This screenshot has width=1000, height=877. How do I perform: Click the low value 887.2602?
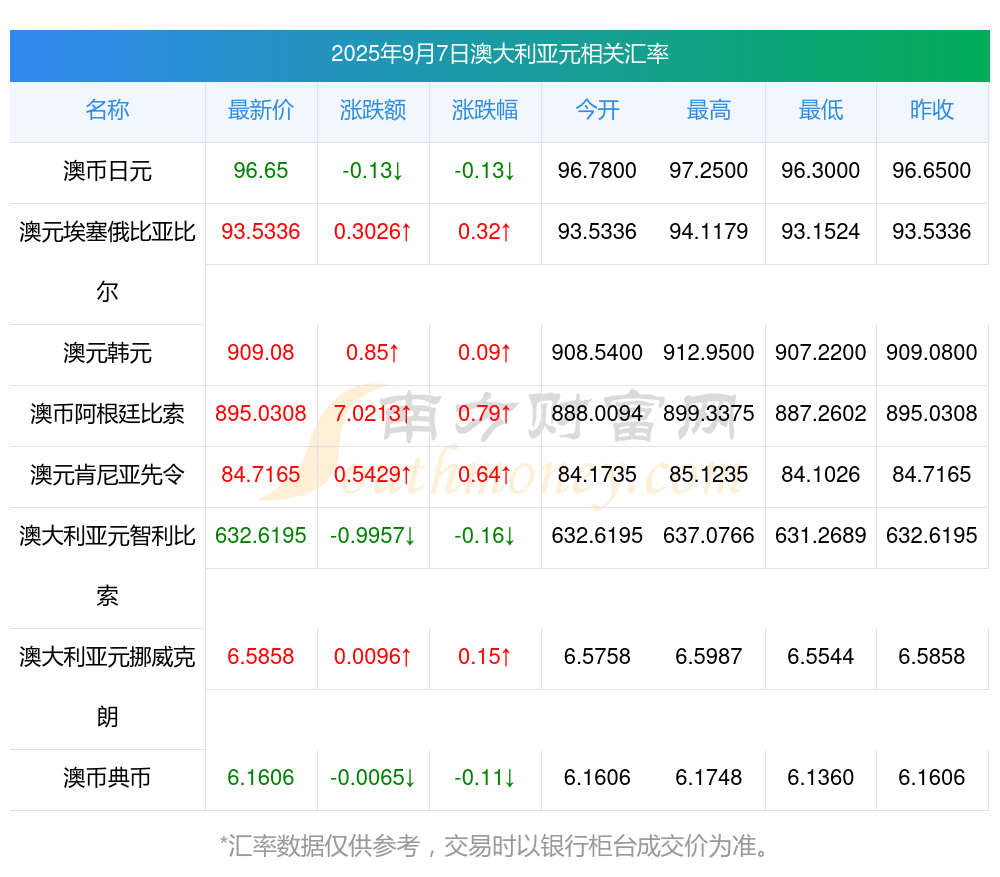[x=821, y=414]
